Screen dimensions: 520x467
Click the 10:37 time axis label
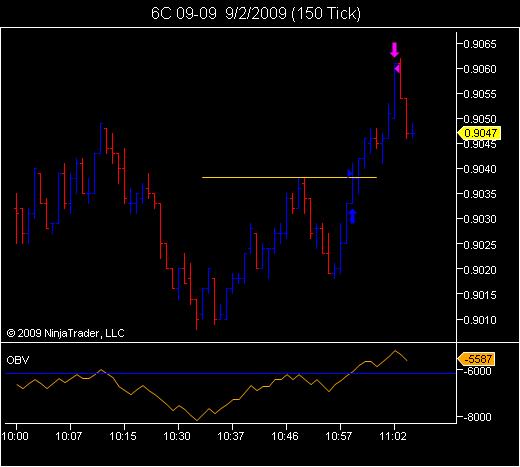tap(231, 436)
